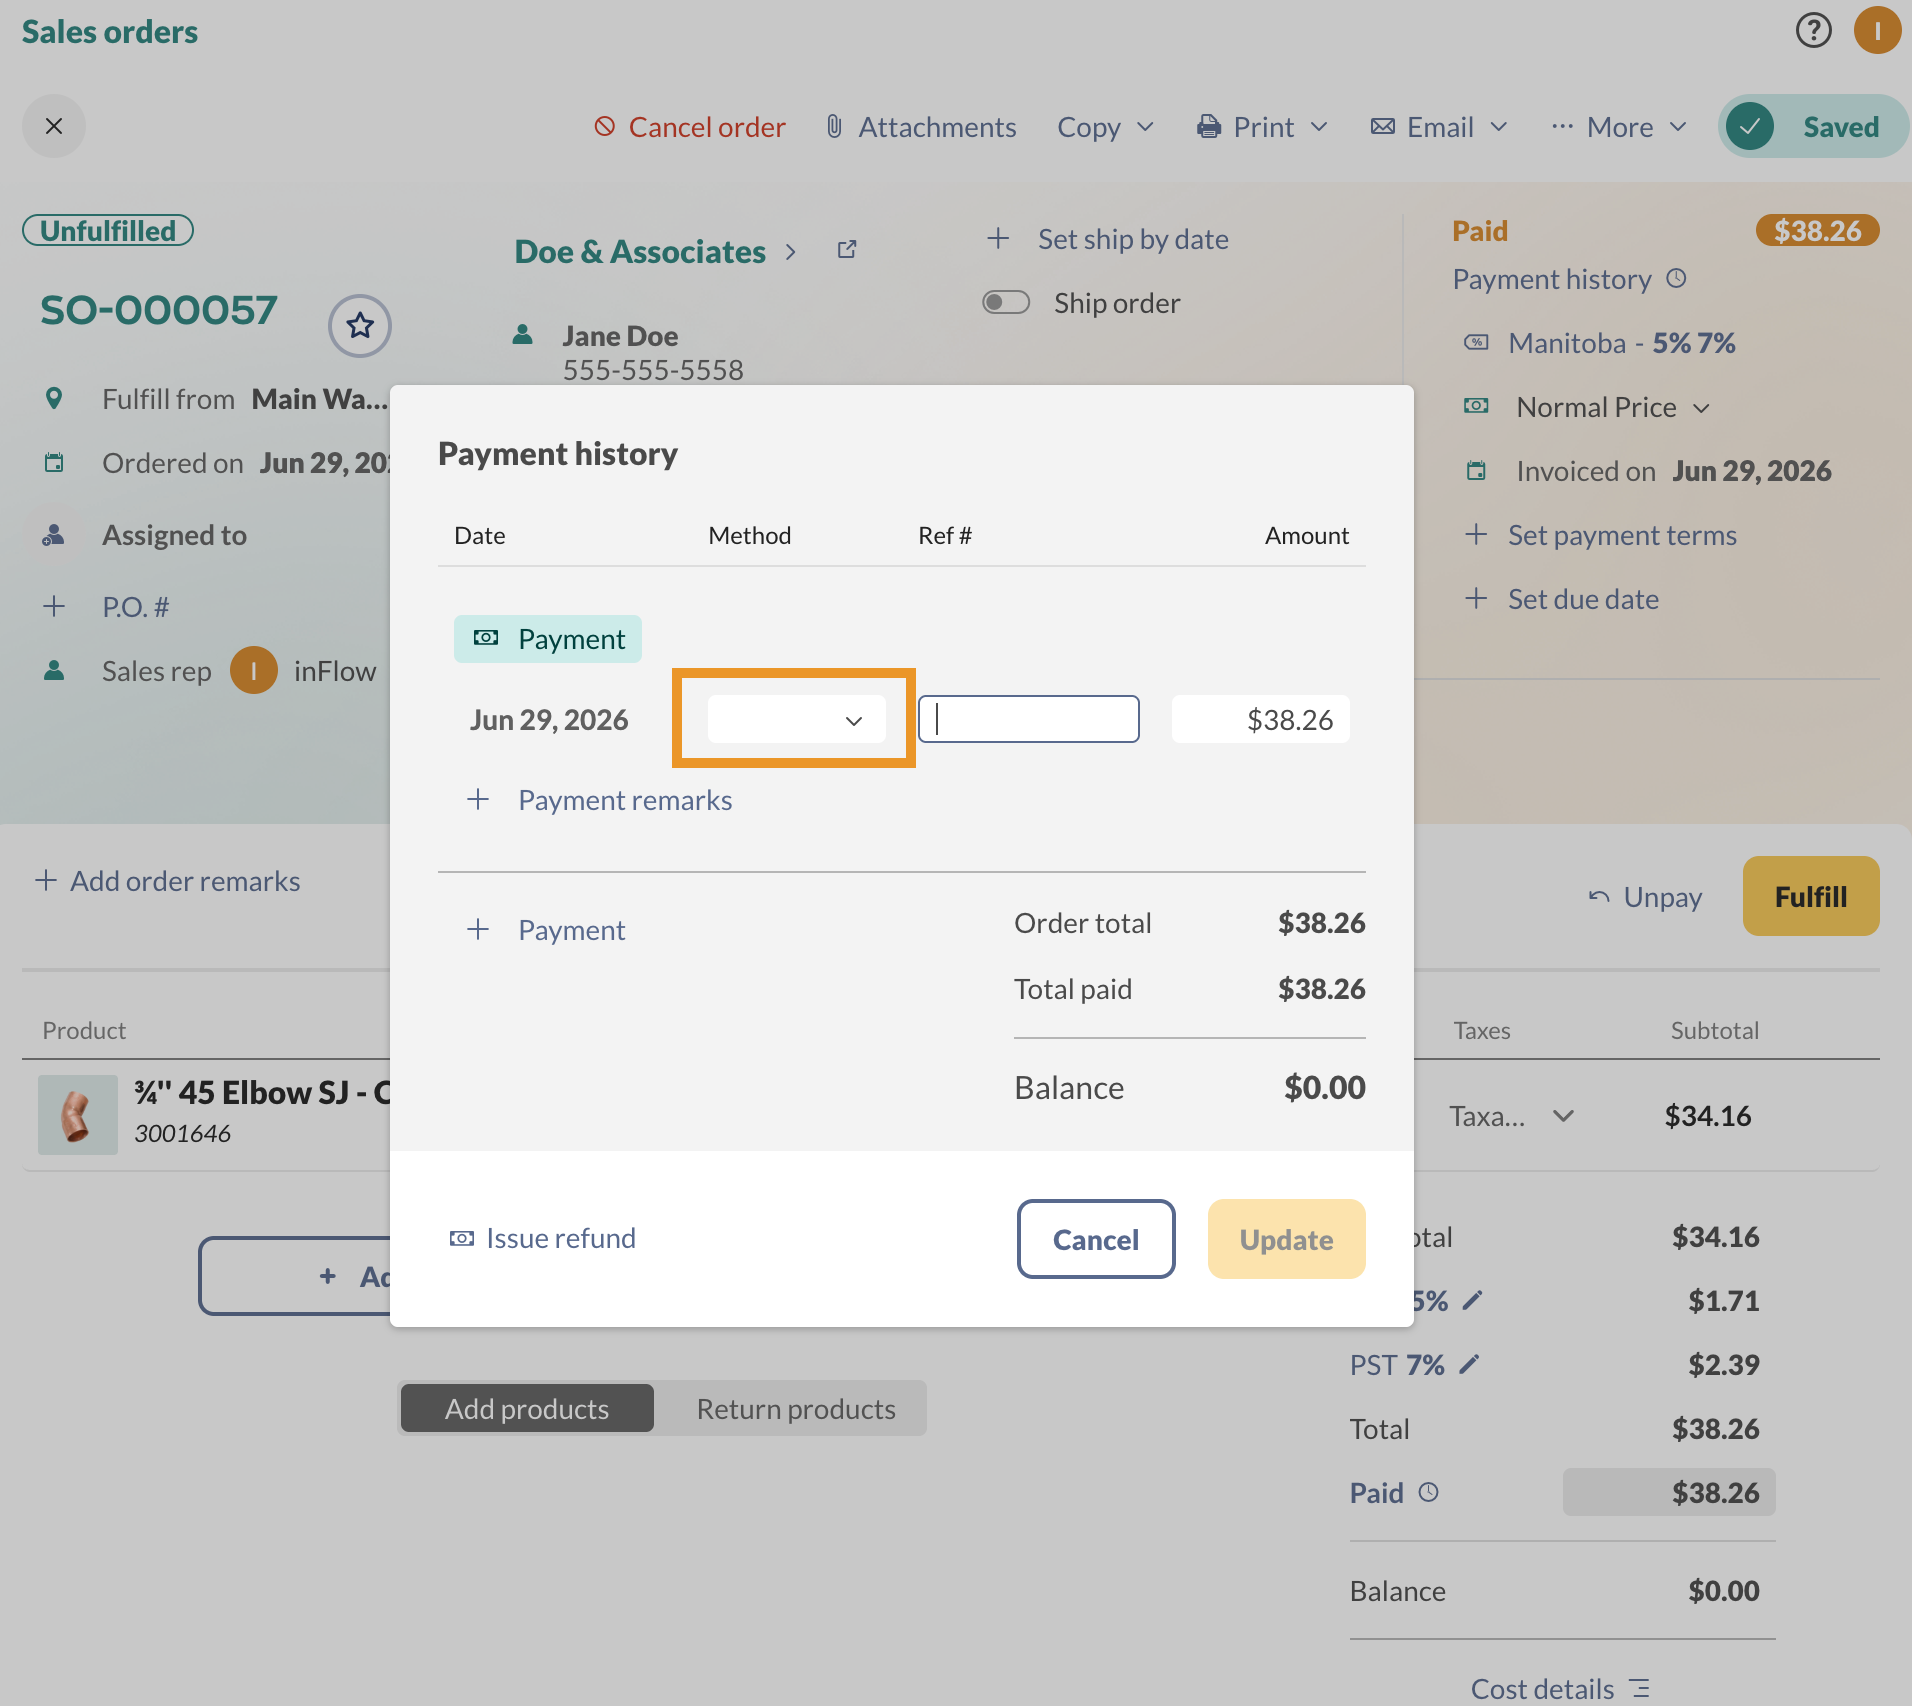Open customer record via external link icon

847,250
